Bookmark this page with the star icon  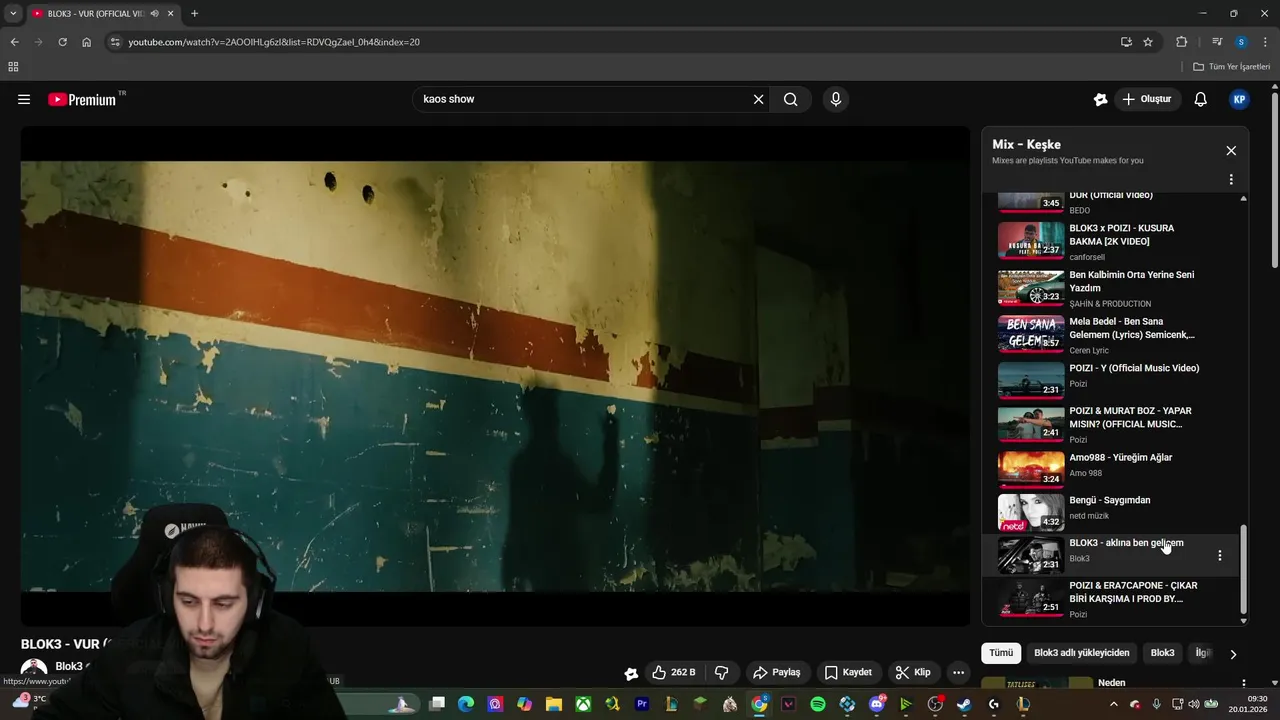click(1148, 42)
